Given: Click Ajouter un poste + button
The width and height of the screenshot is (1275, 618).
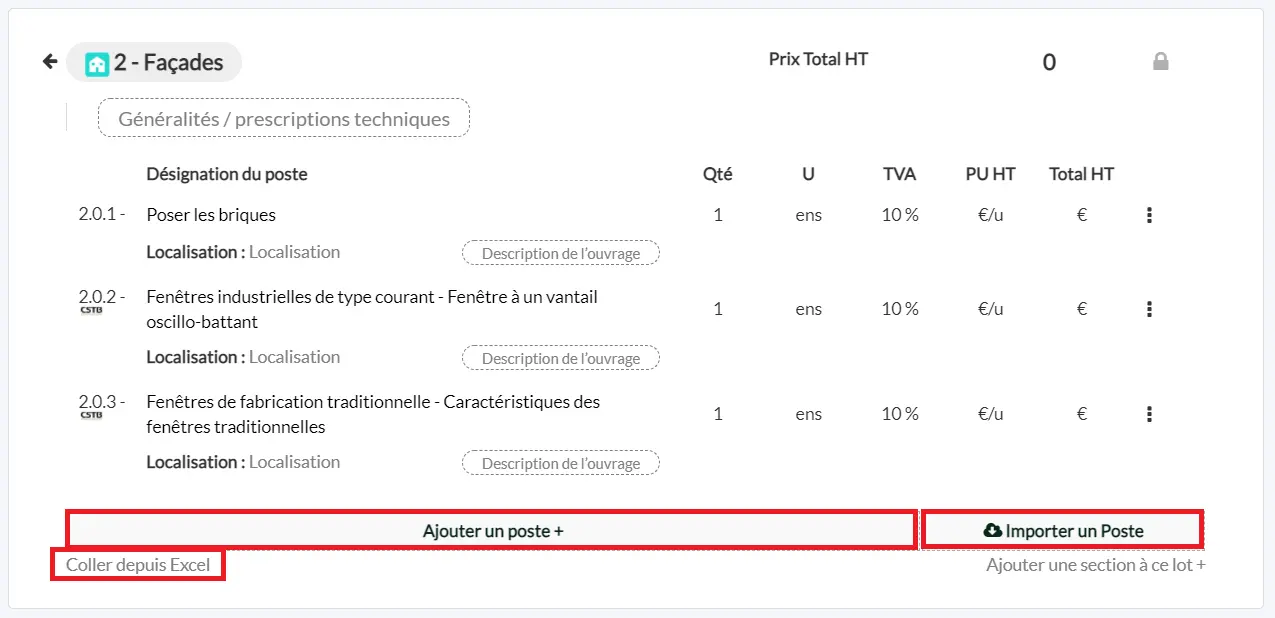Looking at the screenshot, I should pos(492,530).
